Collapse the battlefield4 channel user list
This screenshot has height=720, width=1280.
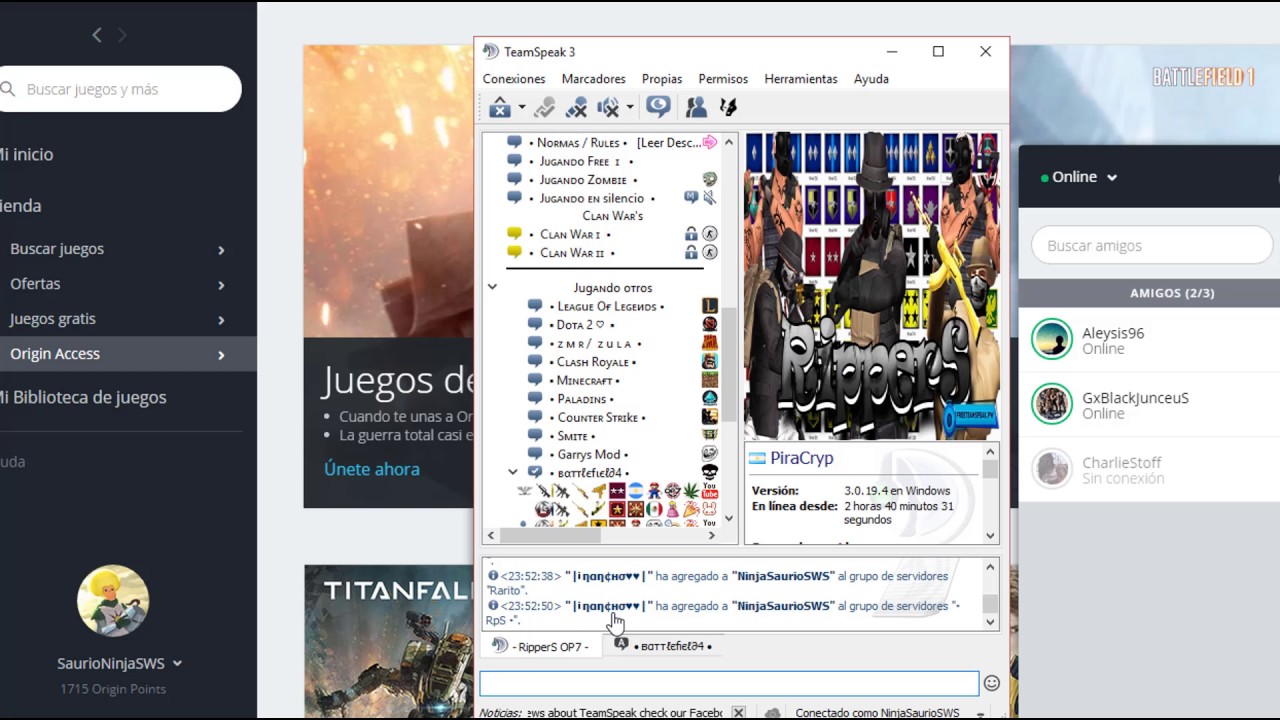point(513,472)
